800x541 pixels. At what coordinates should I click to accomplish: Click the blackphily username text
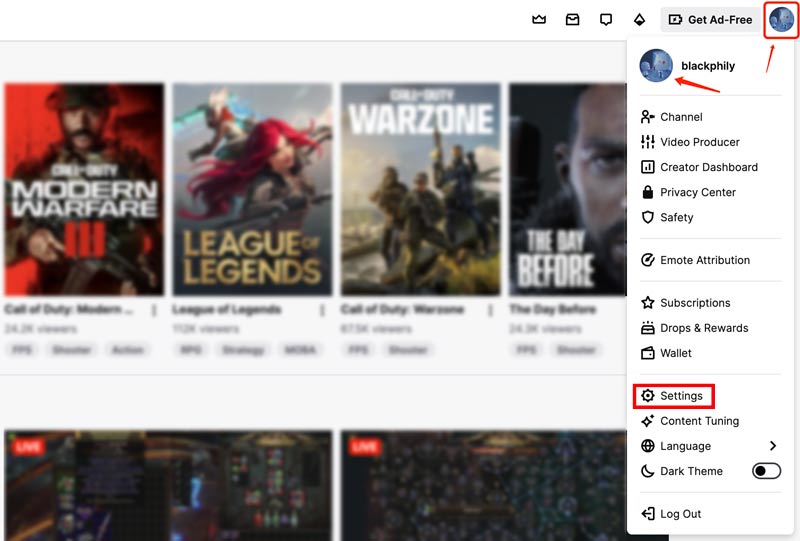pos(708,66)
